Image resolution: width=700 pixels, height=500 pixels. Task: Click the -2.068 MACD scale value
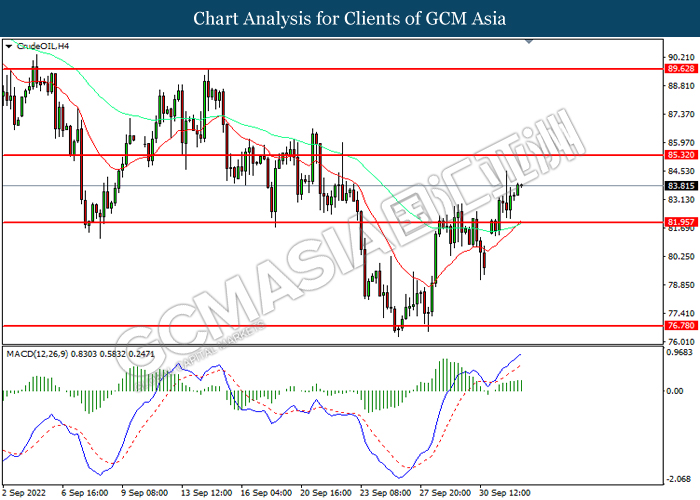coord(680,479)
